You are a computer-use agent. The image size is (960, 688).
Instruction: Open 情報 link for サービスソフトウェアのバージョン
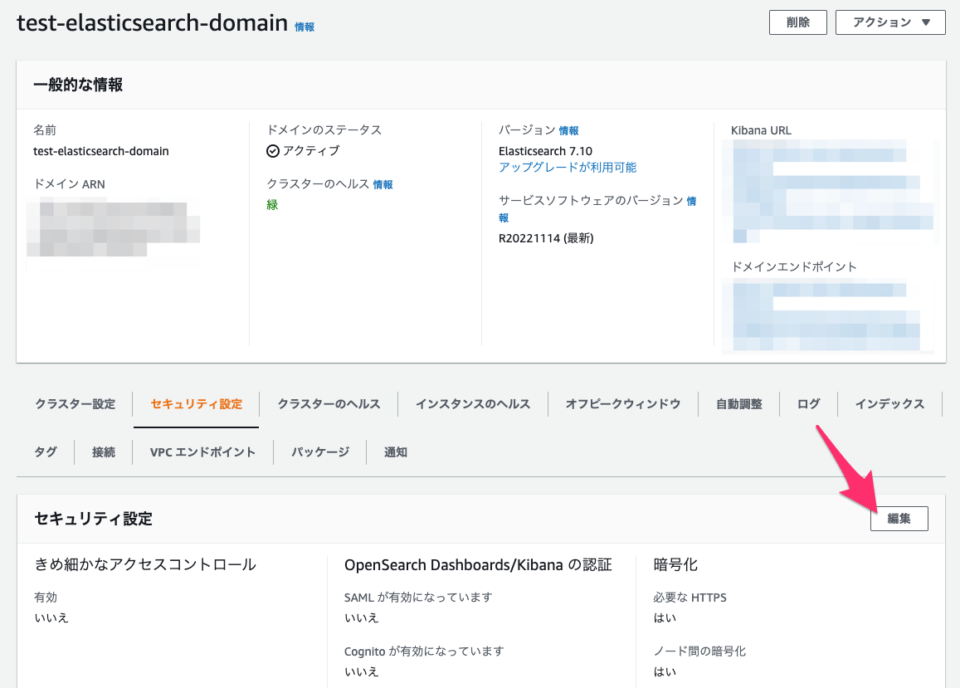pos(691,201)
